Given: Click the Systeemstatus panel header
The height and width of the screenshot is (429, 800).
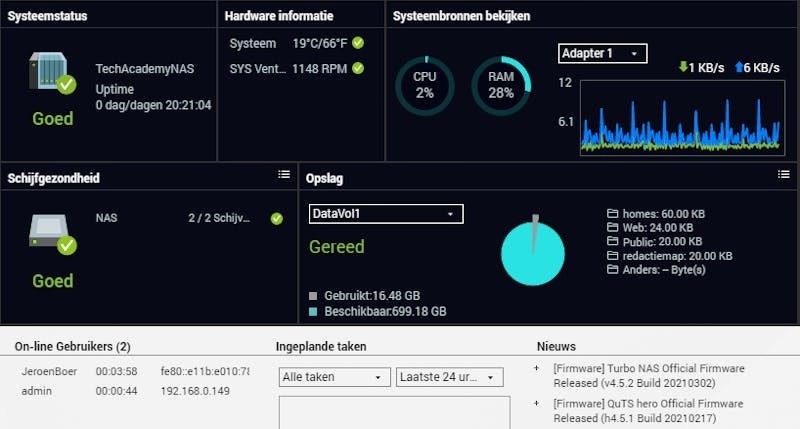Looking at the screenshot, I should point(47,16).
